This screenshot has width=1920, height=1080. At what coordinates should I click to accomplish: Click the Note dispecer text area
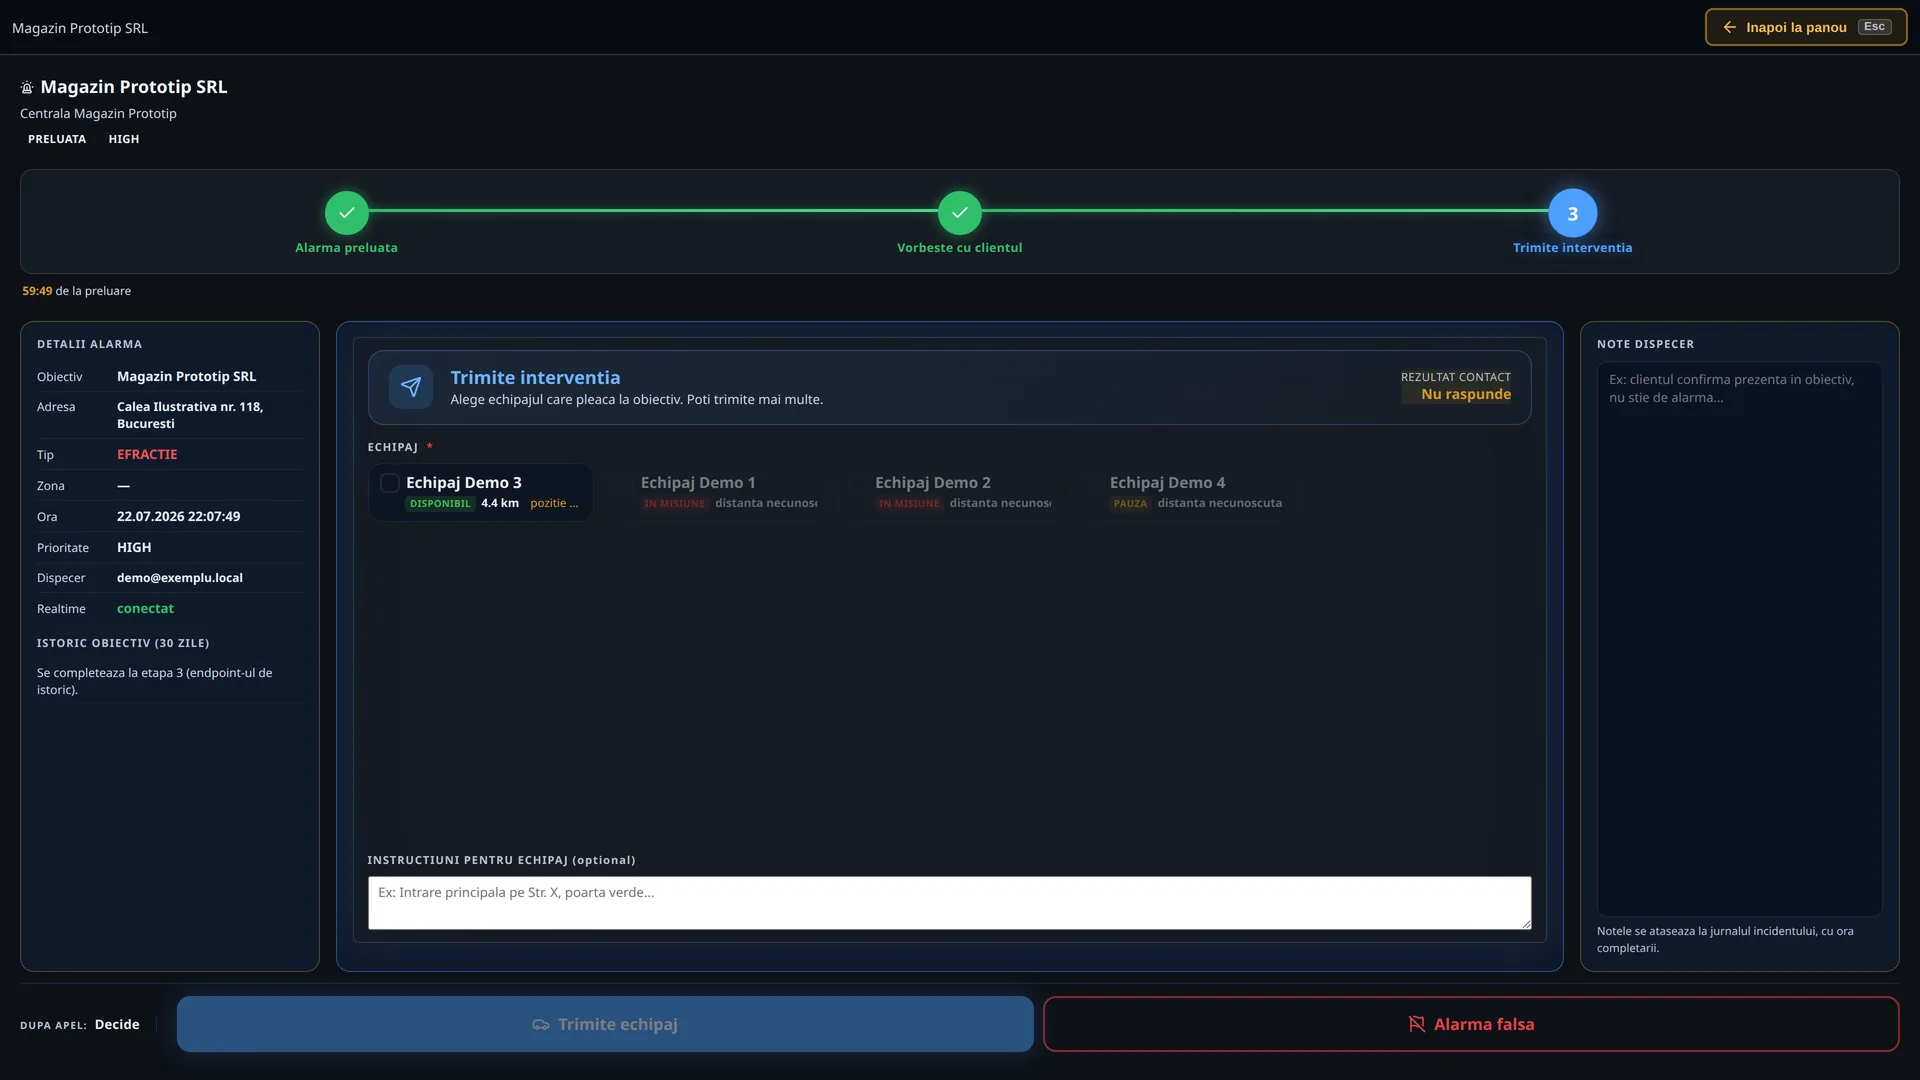(1739, 639)
